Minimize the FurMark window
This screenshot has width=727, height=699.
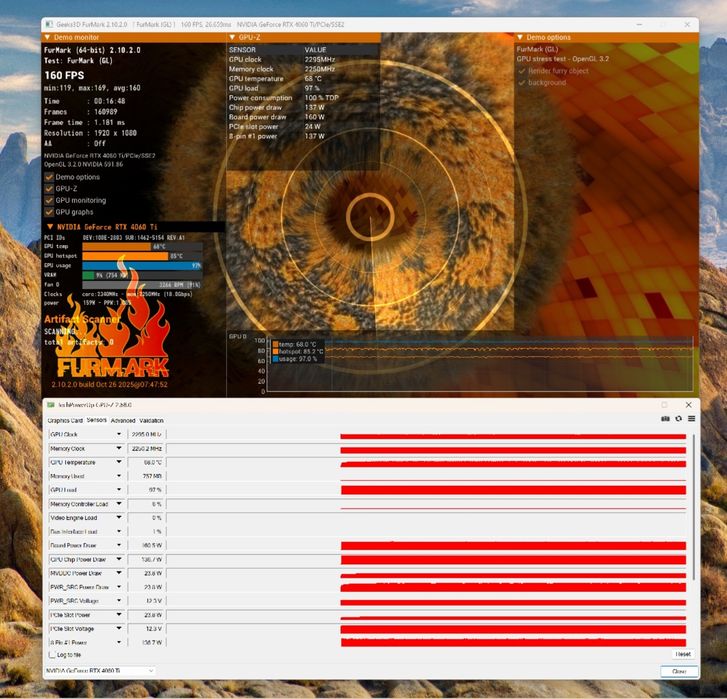(639, 25)
